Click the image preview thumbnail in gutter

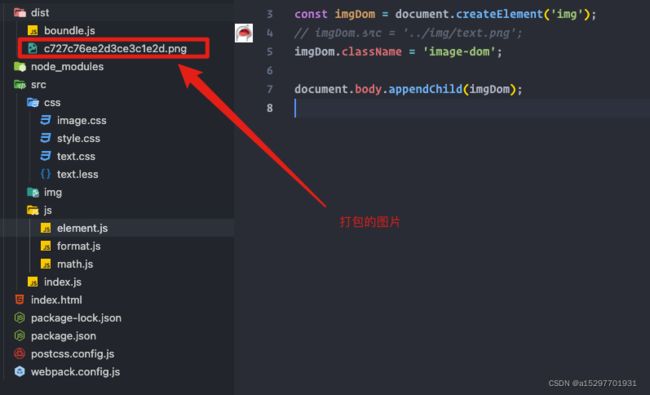tap(244, 33)
